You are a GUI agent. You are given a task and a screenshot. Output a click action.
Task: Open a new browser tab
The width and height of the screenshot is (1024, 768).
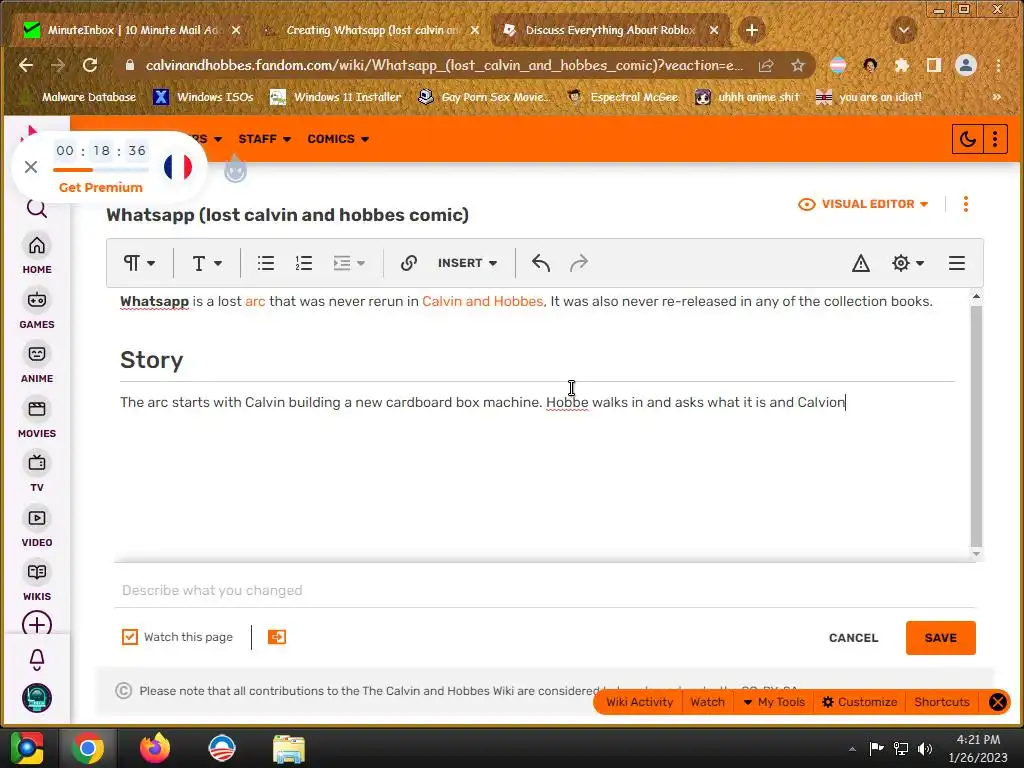752,30
